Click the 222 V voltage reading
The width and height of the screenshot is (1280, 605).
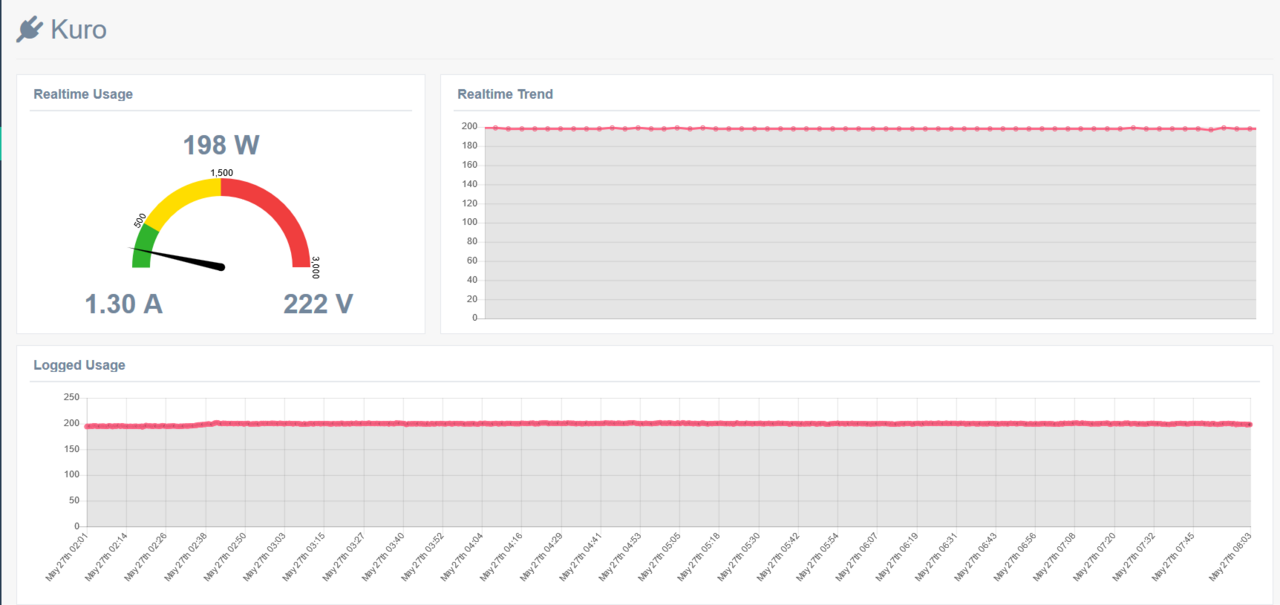pyautogui.click(x=318, y=304)
